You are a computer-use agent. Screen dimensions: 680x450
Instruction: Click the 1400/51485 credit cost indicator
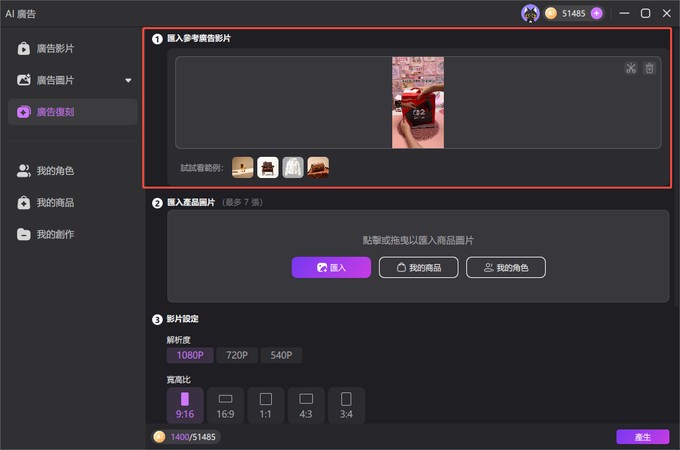[x=186, y=437]
